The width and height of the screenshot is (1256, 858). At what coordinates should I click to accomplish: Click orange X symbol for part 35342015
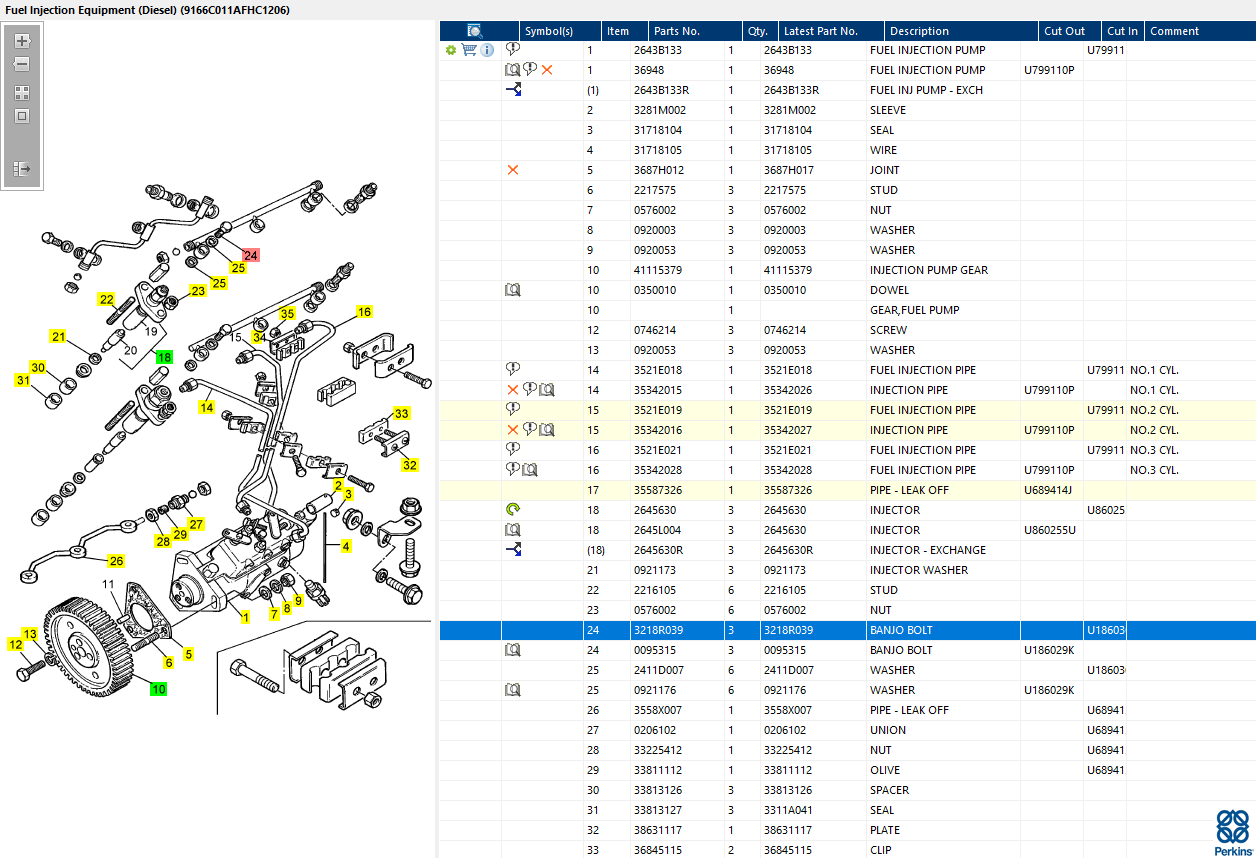point(513,390)
